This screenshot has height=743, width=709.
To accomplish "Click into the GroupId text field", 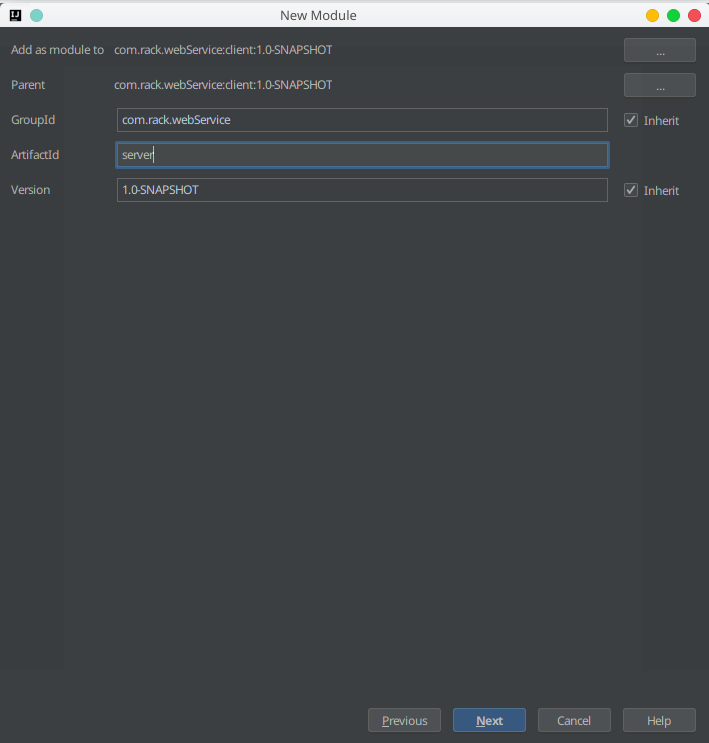I will click(x=361, y=120).
